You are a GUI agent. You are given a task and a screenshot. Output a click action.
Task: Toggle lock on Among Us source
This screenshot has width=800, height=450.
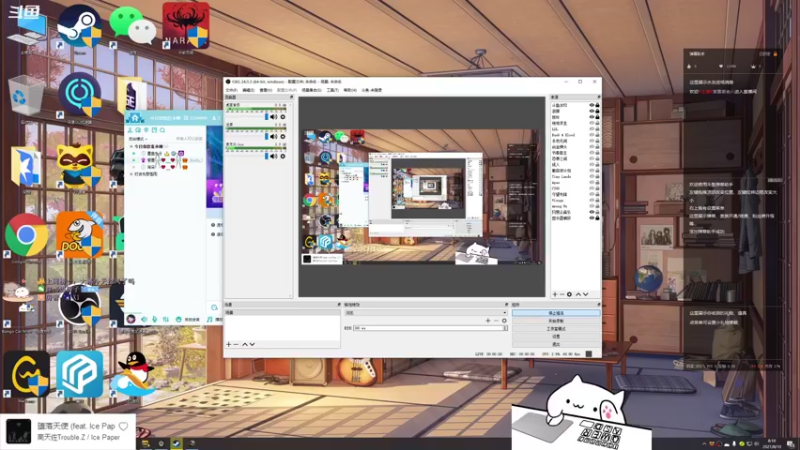coord(597,206)
